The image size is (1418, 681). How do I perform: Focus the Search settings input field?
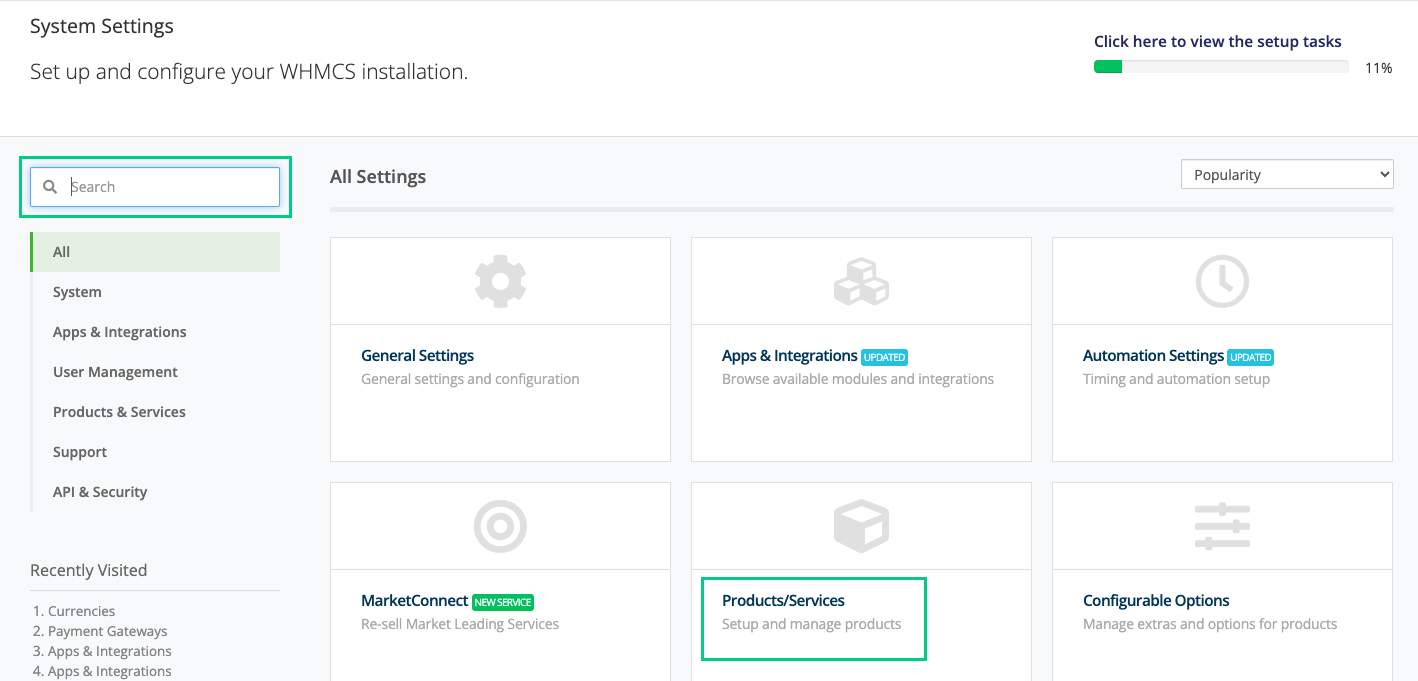coord(155,187)
